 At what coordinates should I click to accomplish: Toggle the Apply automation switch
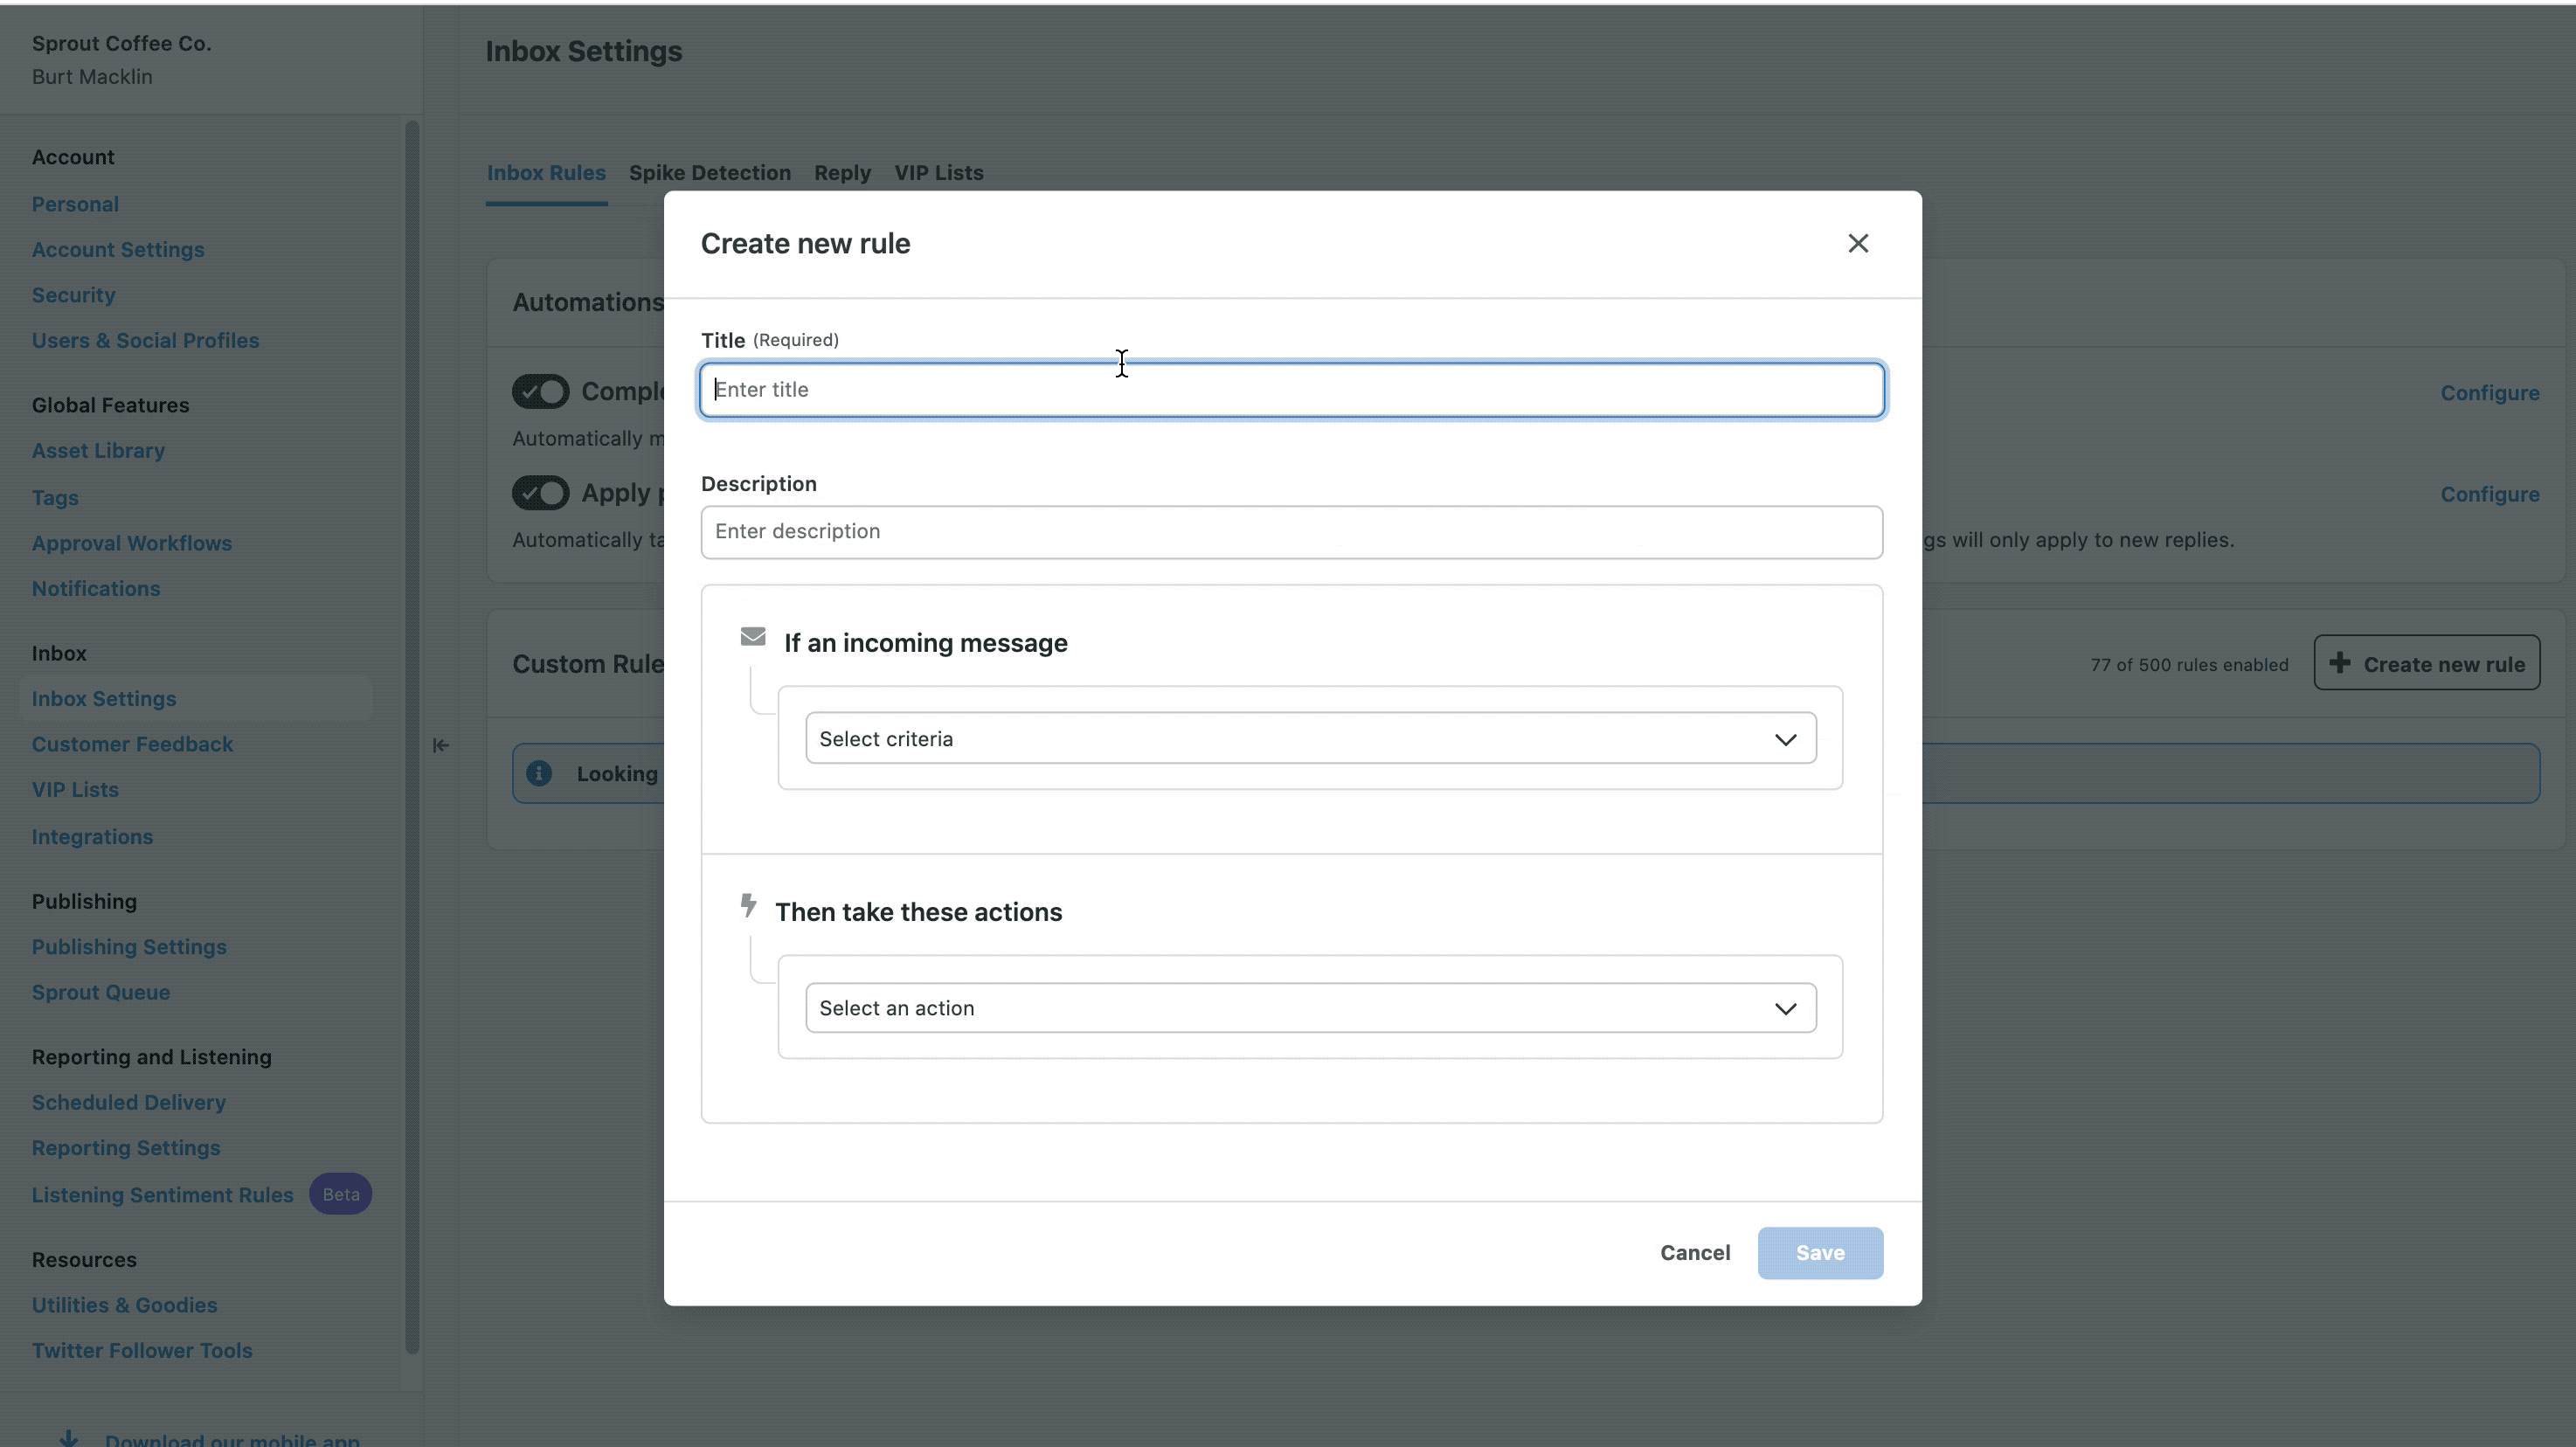[541, 493]
